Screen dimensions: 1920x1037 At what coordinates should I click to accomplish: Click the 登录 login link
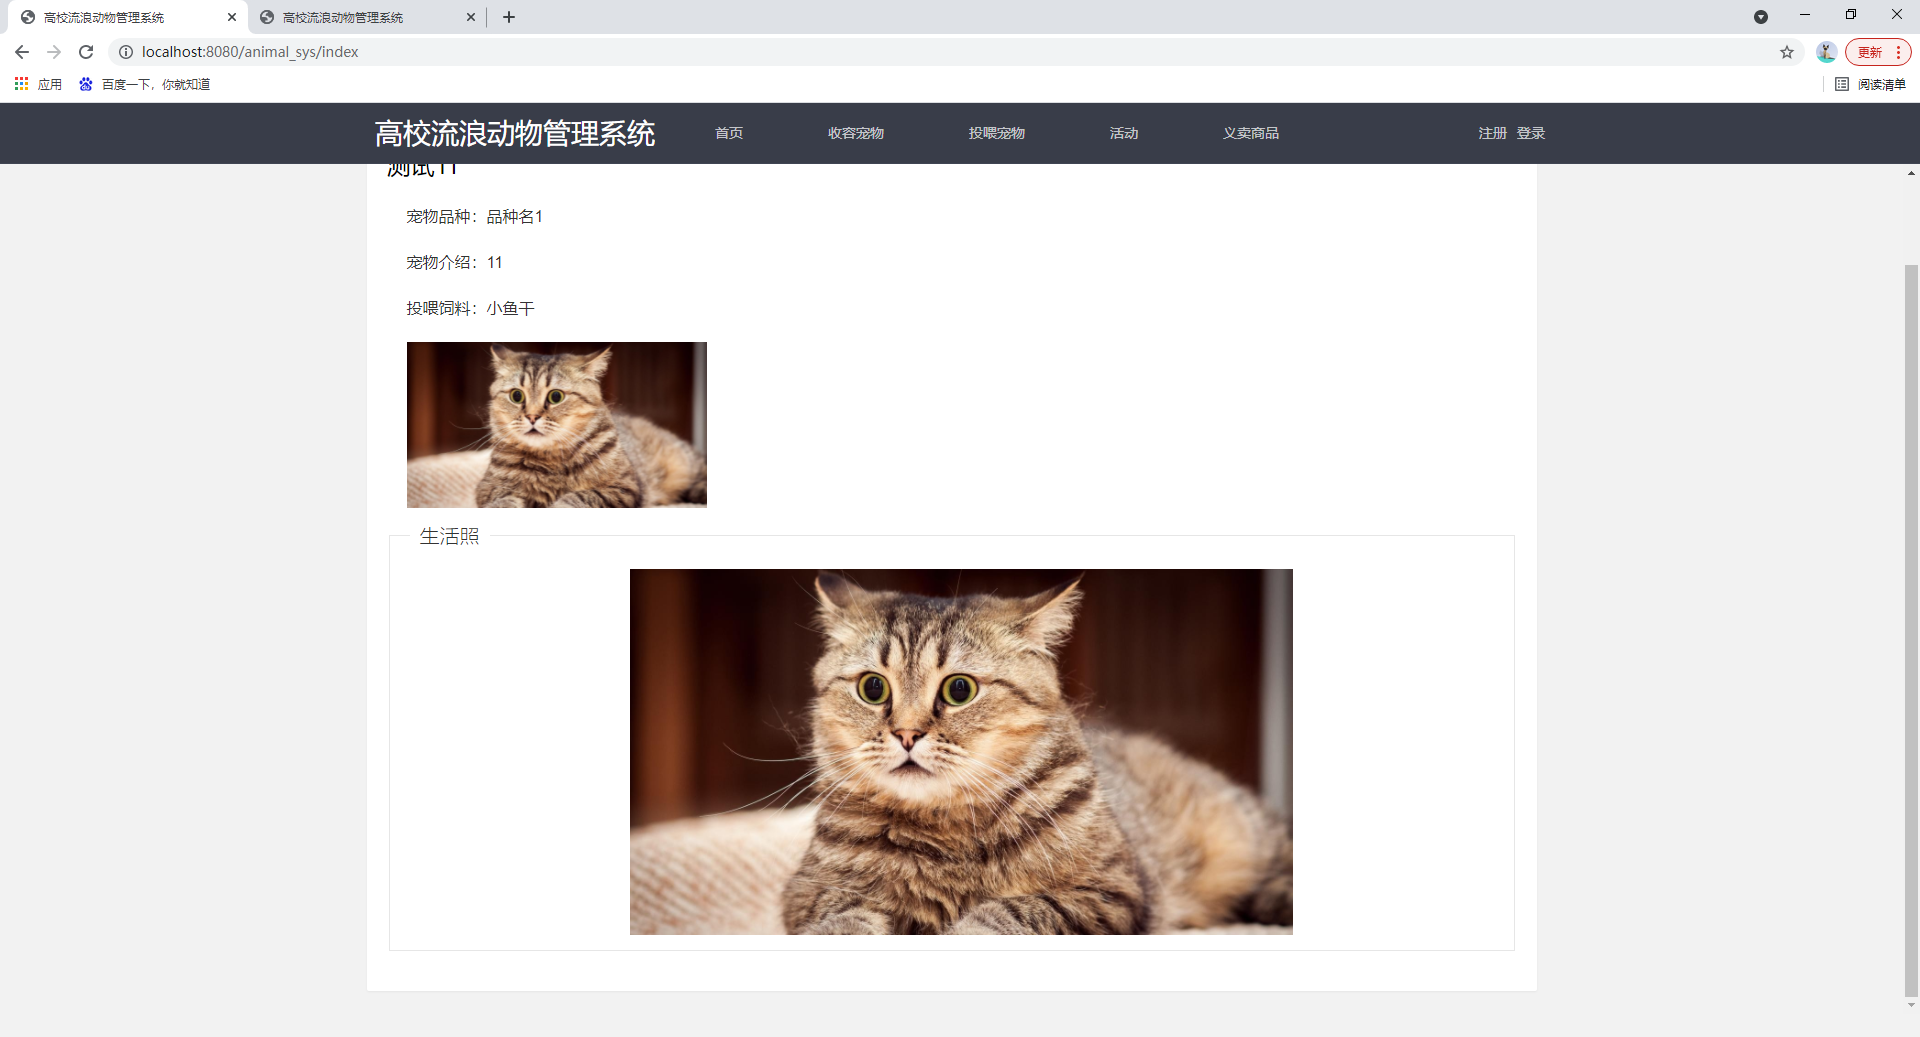coord(1531,133)
